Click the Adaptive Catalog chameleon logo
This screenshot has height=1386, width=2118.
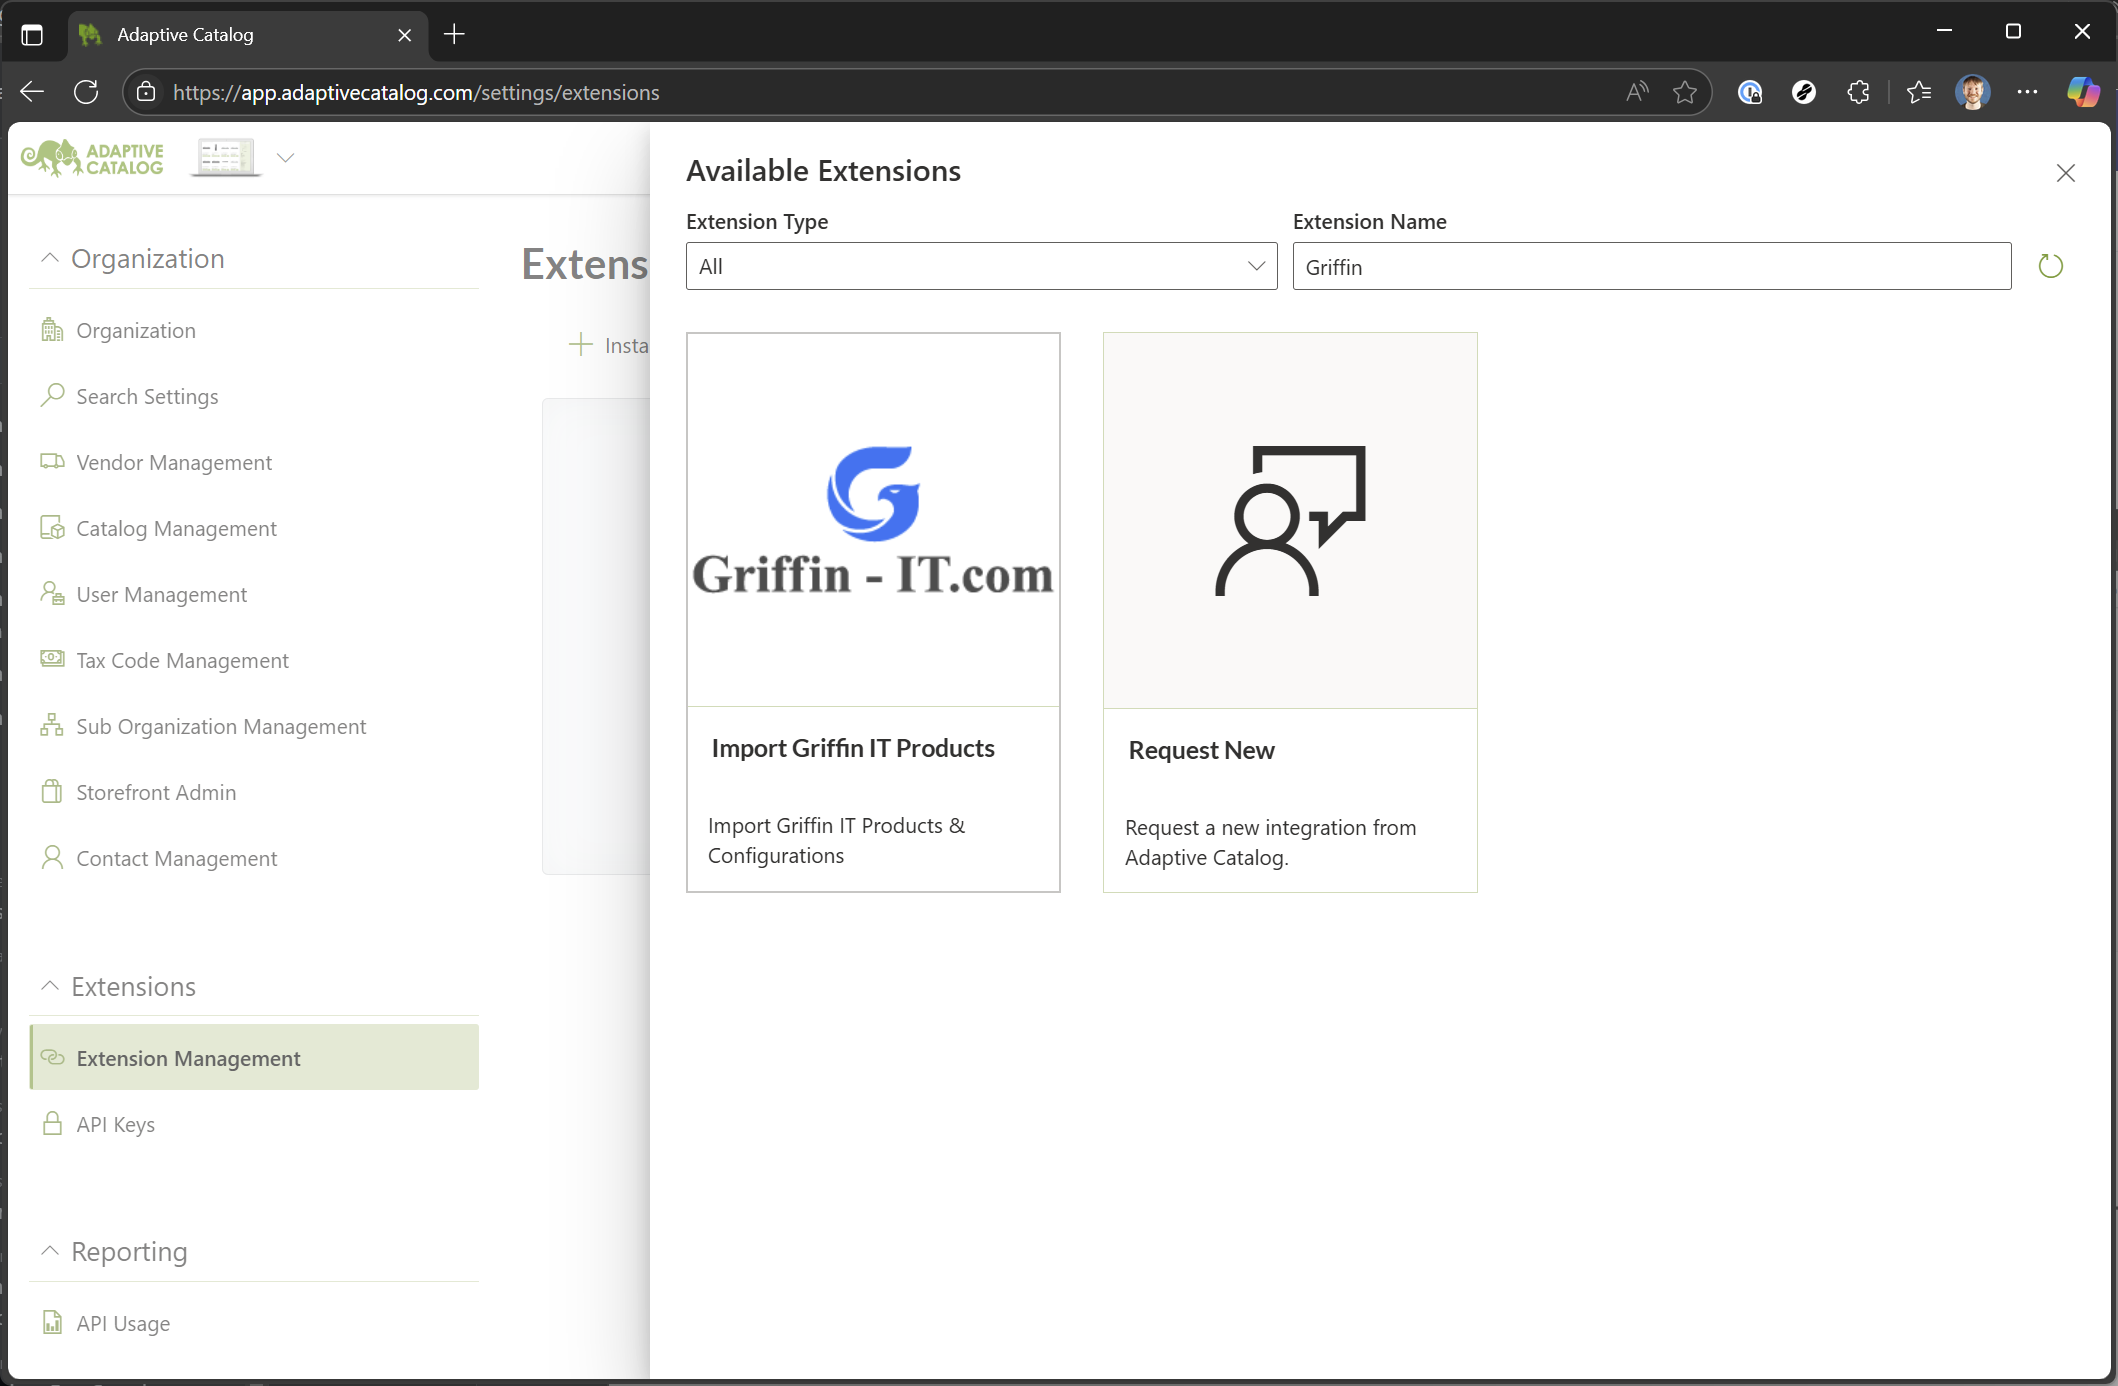click(x=92, y=158)
